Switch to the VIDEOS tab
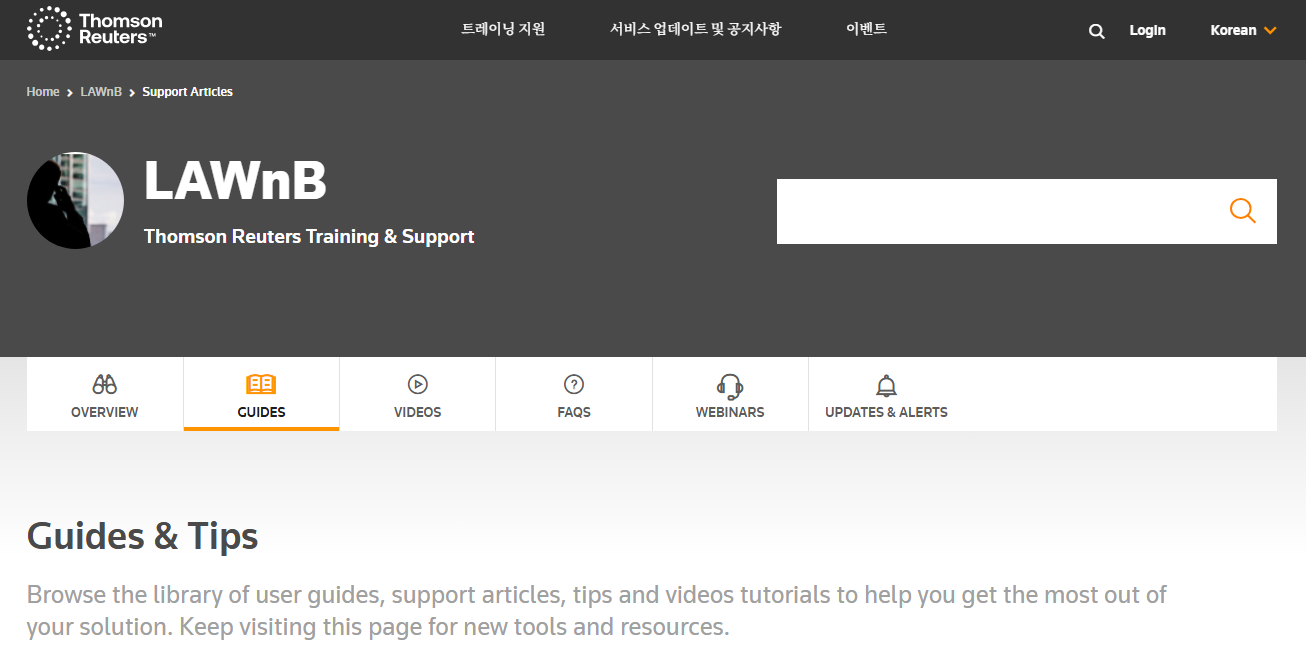This screenshot has height=667, width=1306. click(x=418, y=394)
